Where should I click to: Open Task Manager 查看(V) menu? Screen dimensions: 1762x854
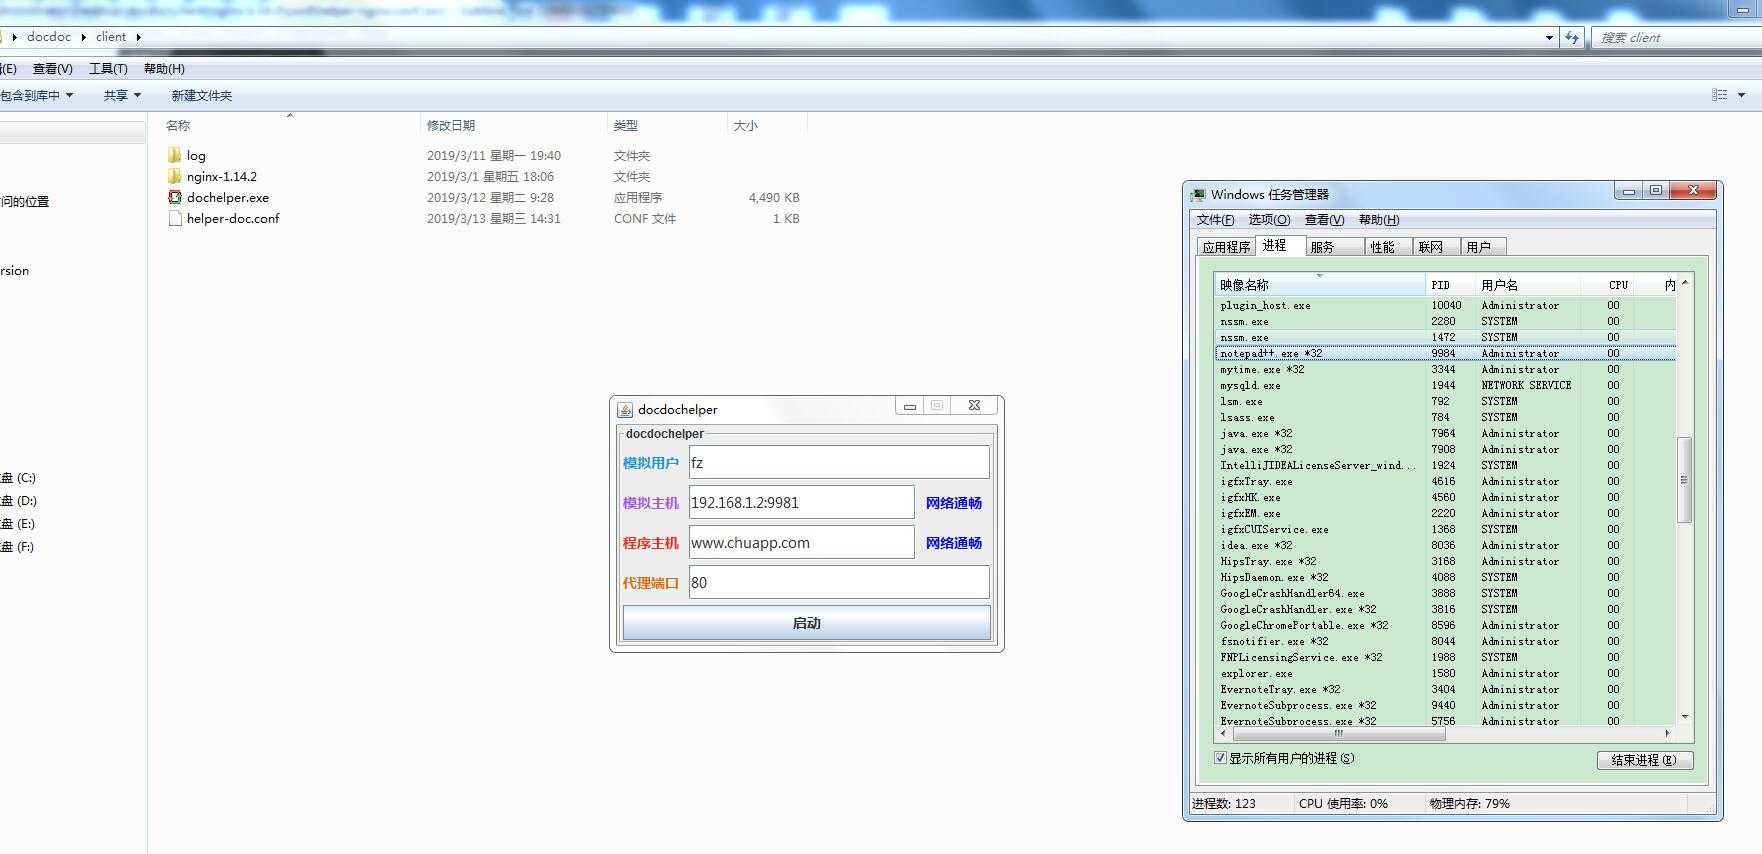click(x=1324, y=220)
